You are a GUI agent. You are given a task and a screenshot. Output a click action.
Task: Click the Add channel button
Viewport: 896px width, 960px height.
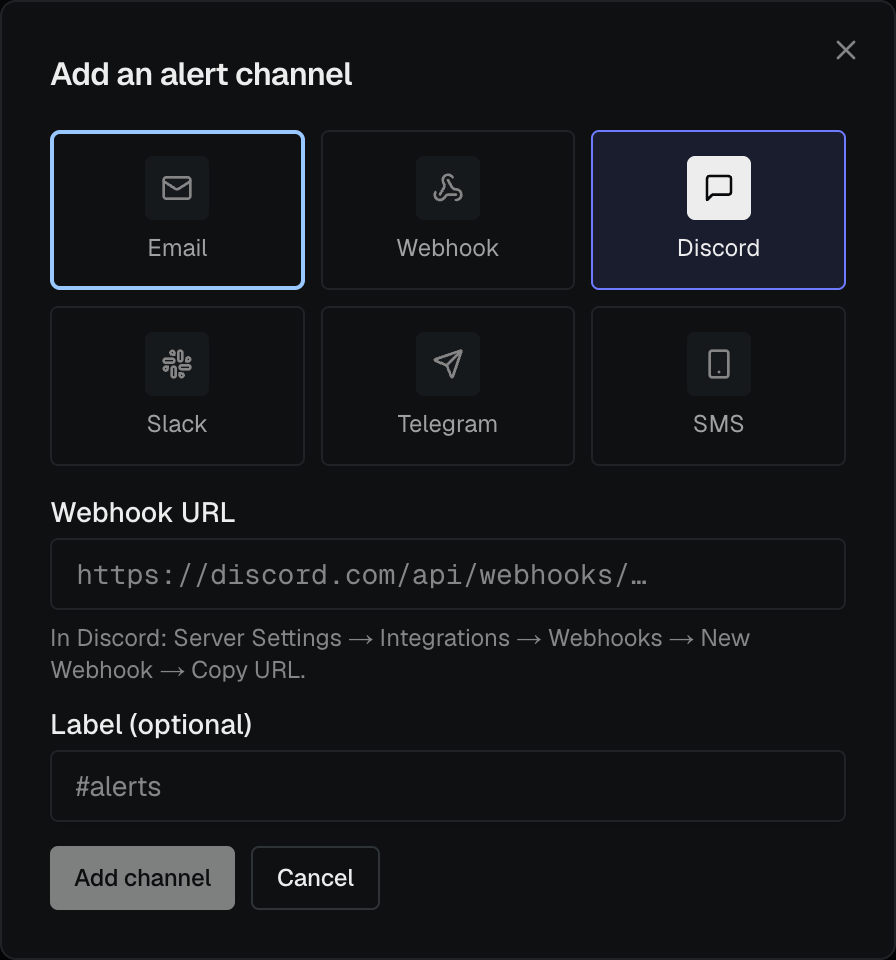[143, 878]
